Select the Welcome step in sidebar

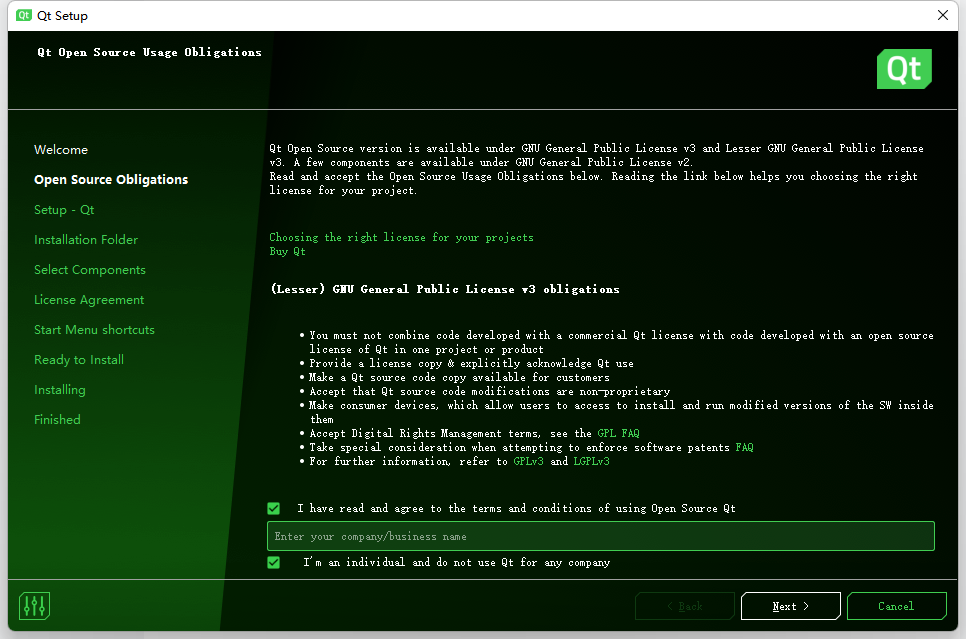tap(61, 150)
